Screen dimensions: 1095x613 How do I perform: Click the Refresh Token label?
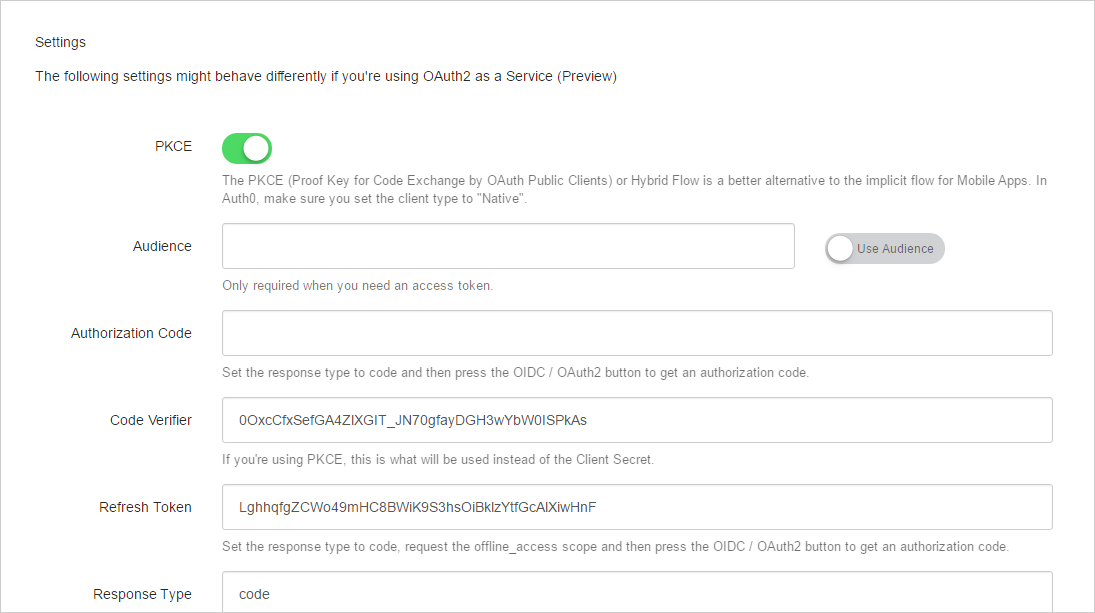point(145,507)
